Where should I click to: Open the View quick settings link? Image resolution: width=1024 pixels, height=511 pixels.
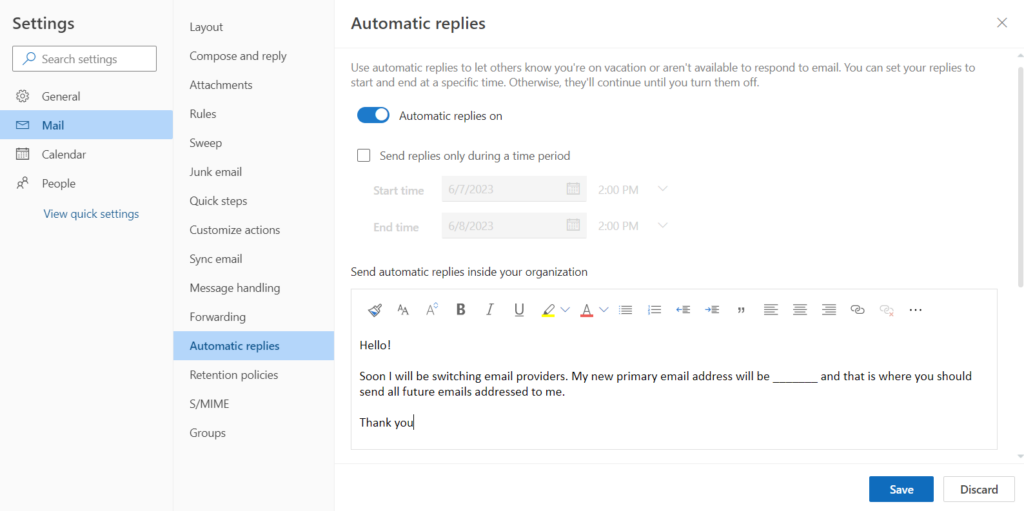91,214
